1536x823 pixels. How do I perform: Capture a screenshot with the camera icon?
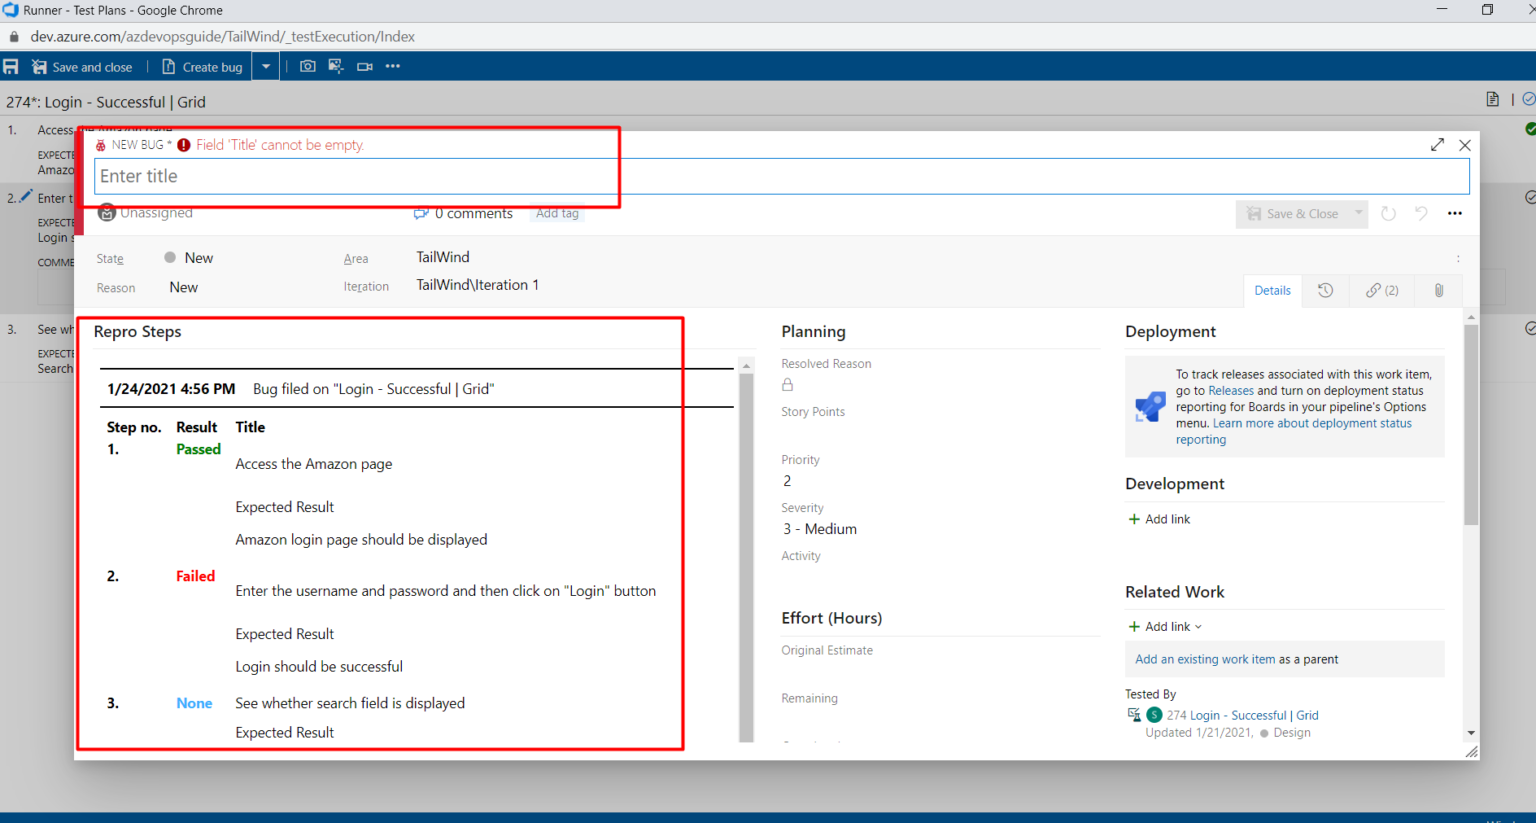click(308, 67)
